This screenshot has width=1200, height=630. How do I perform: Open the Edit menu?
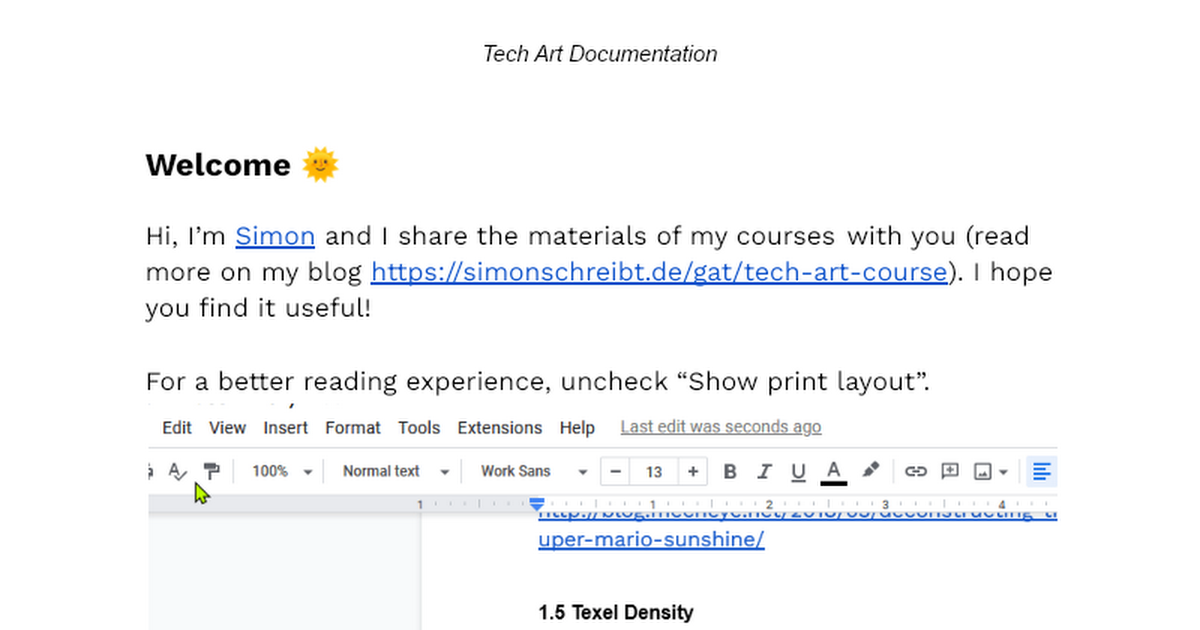(x=177, y=427)
